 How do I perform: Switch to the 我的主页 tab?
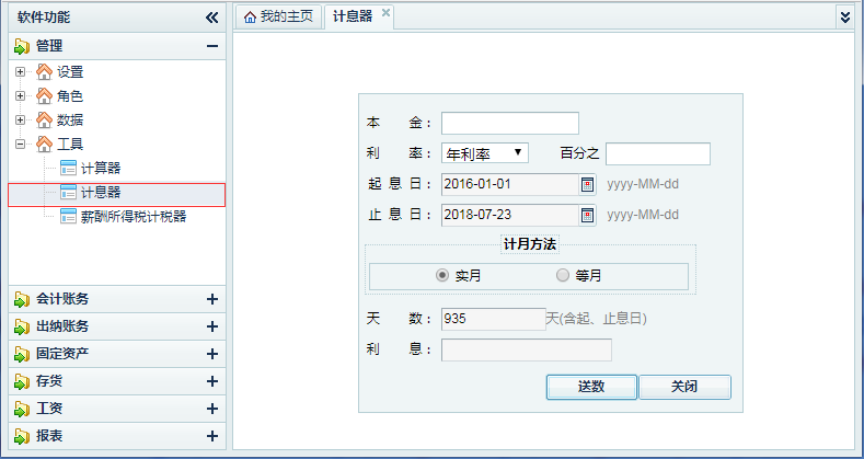pyautogui.click(x=278, y=17)
